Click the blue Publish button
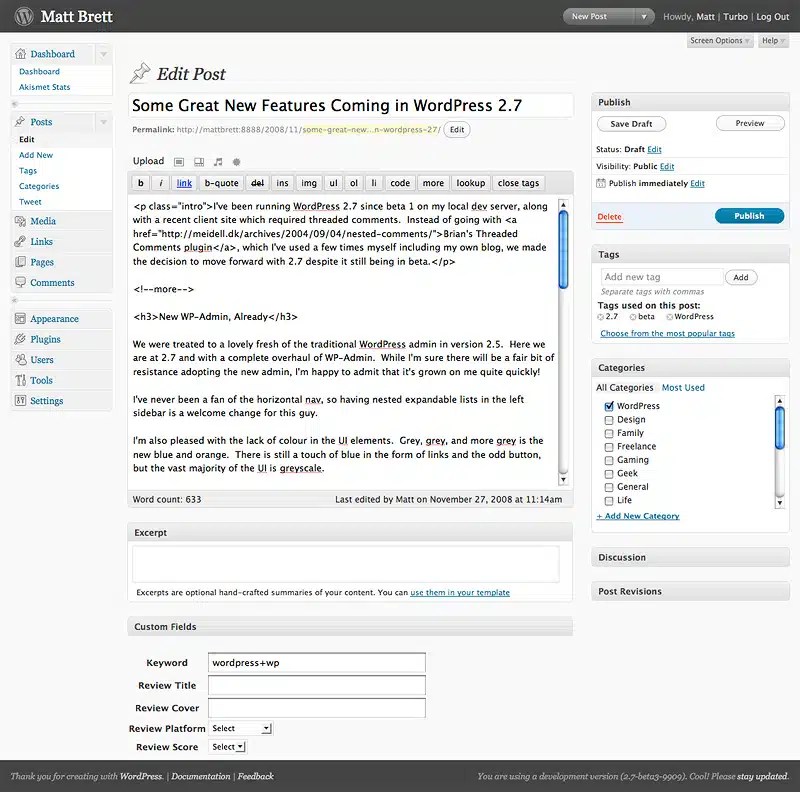This screenshot has width=800, height=792. [x=749, y=216]
